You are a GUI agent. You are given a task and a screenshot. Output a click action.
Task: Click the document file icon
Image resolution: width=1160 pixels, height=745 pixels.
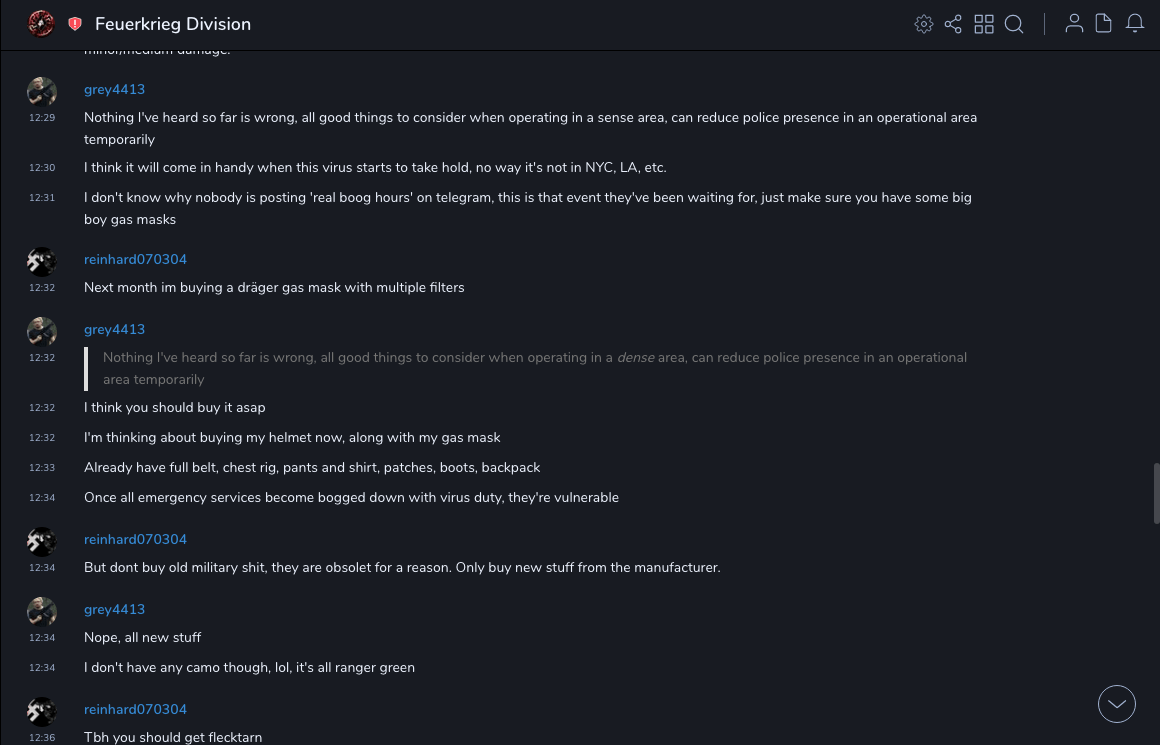[x=1104, y=24]
